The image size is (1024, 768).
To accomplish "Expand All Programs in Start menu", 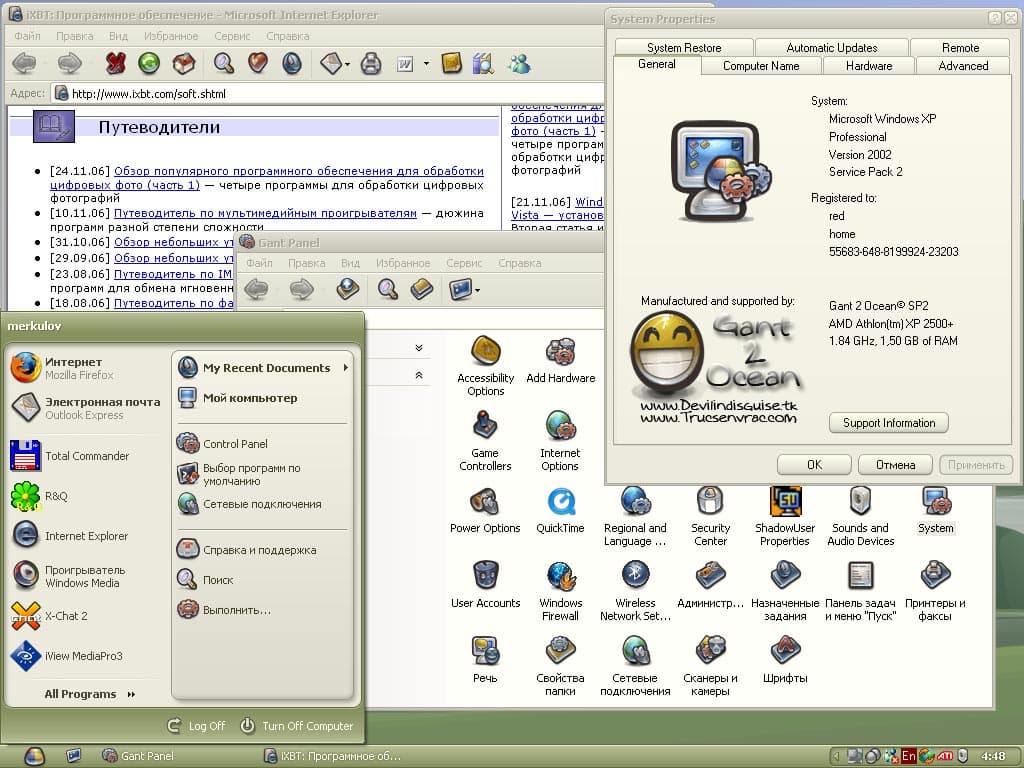I will 89,694.
